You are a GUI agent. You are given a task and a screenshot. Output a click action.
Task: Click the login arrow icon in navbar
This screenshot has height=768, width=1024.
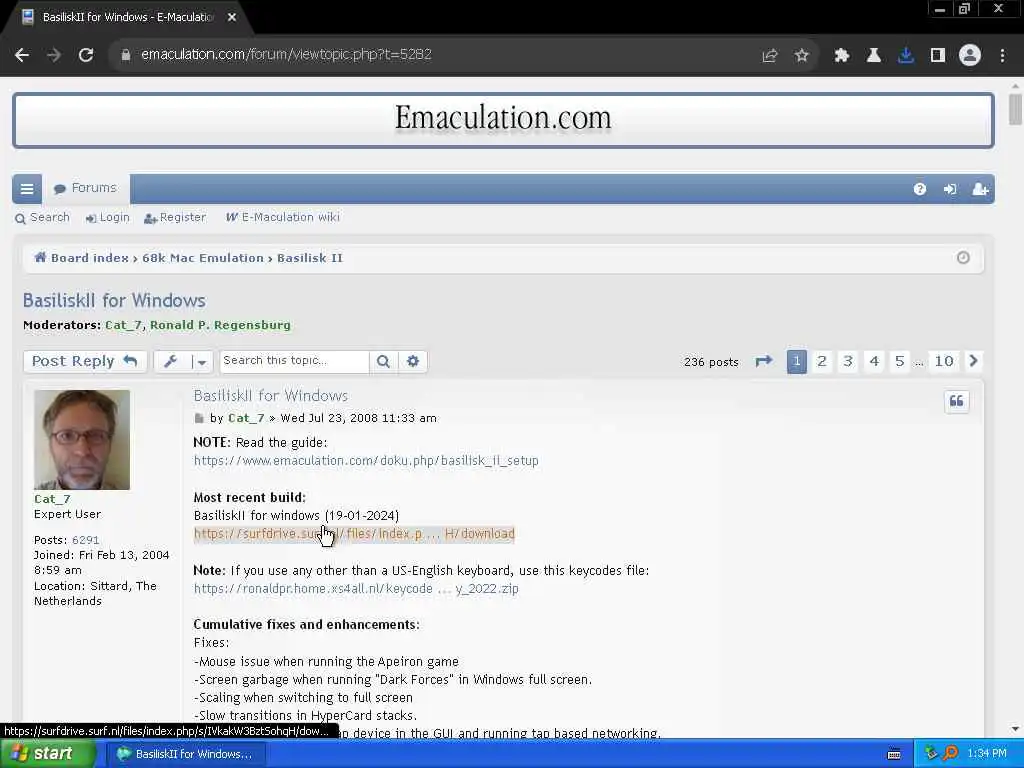[x=950, y=189]
